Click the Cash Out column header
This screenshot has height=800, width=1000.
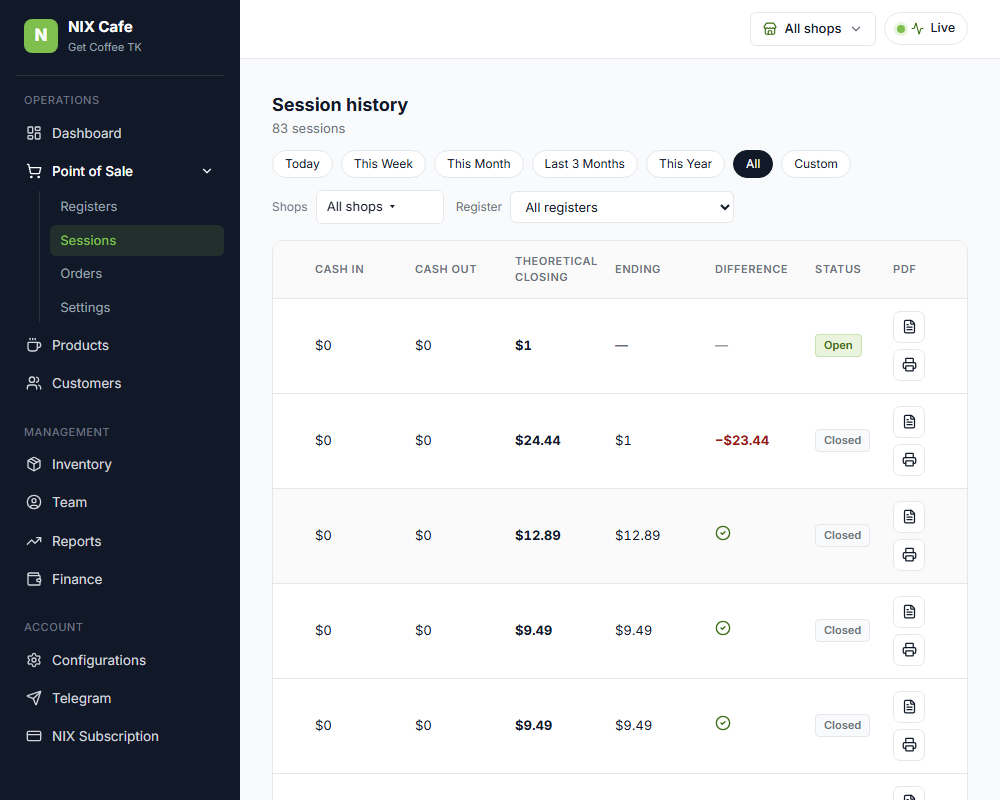pos(446,269)
